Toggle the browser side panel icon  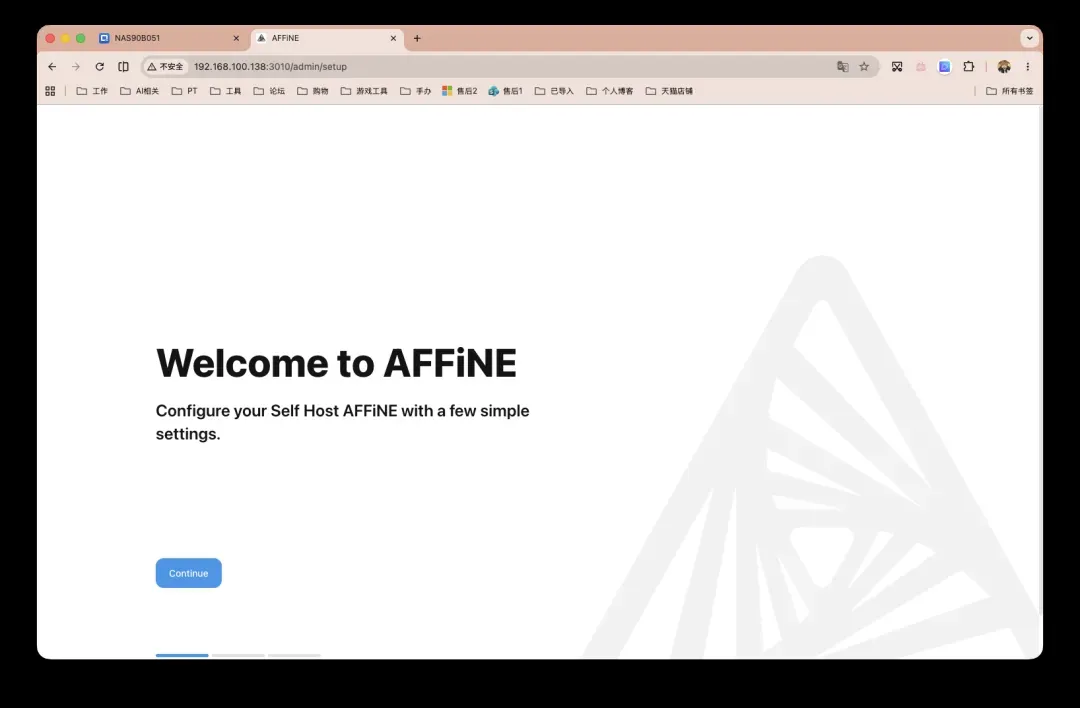pyautogui.click(x=123, y=67)
